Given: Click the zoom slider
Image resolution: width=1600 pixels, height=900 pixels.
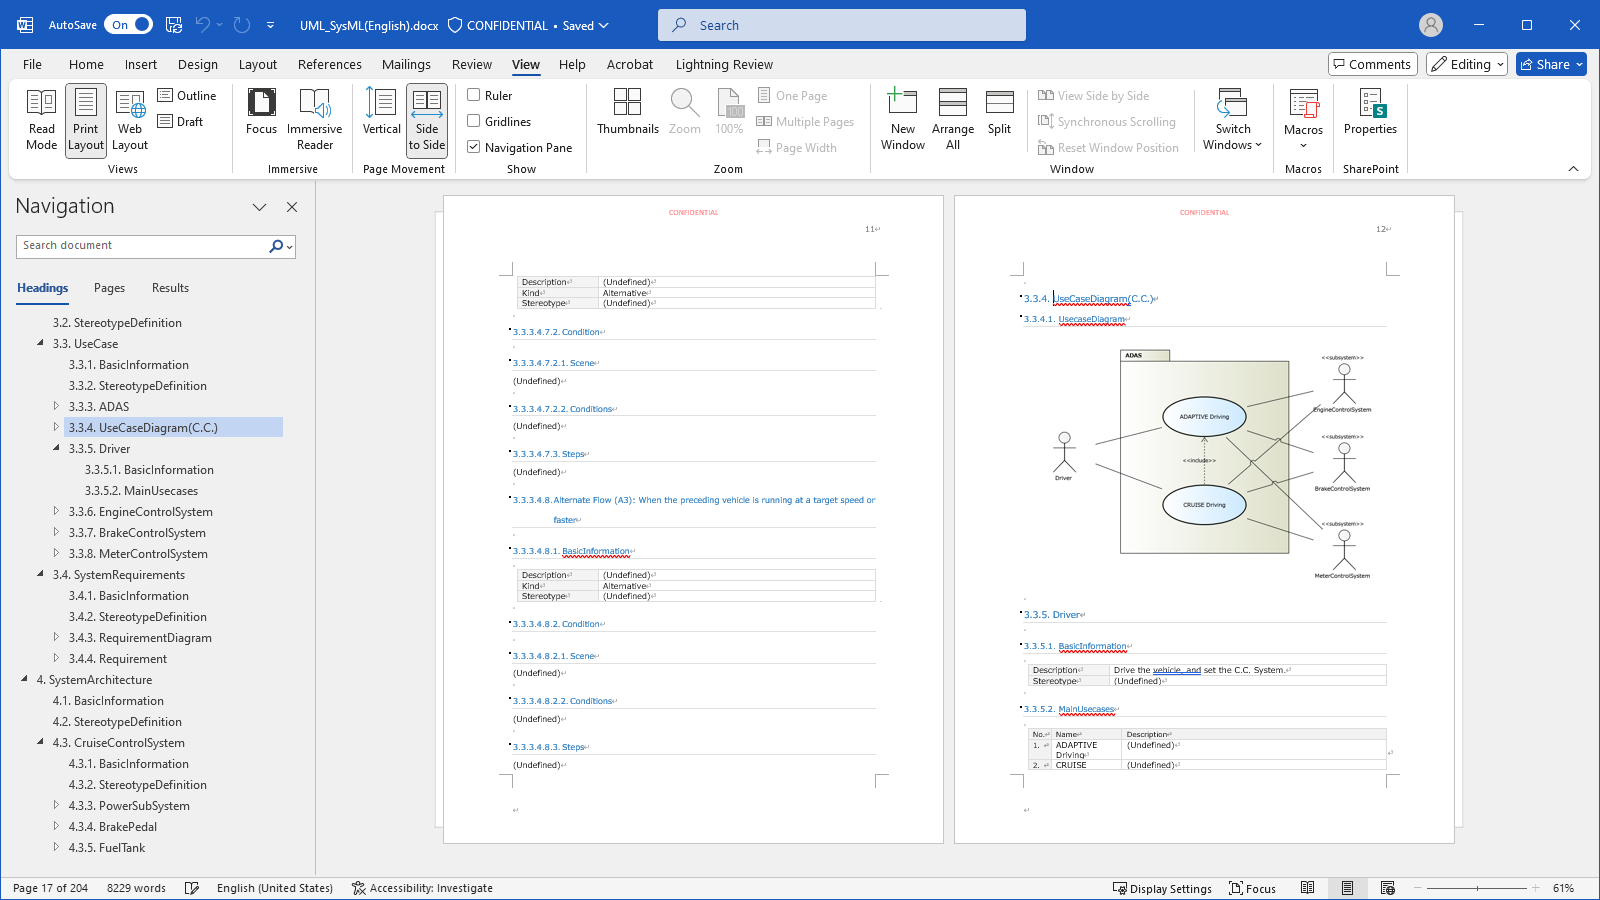Looking at the screenshot, I should [x=1477, y=888].
